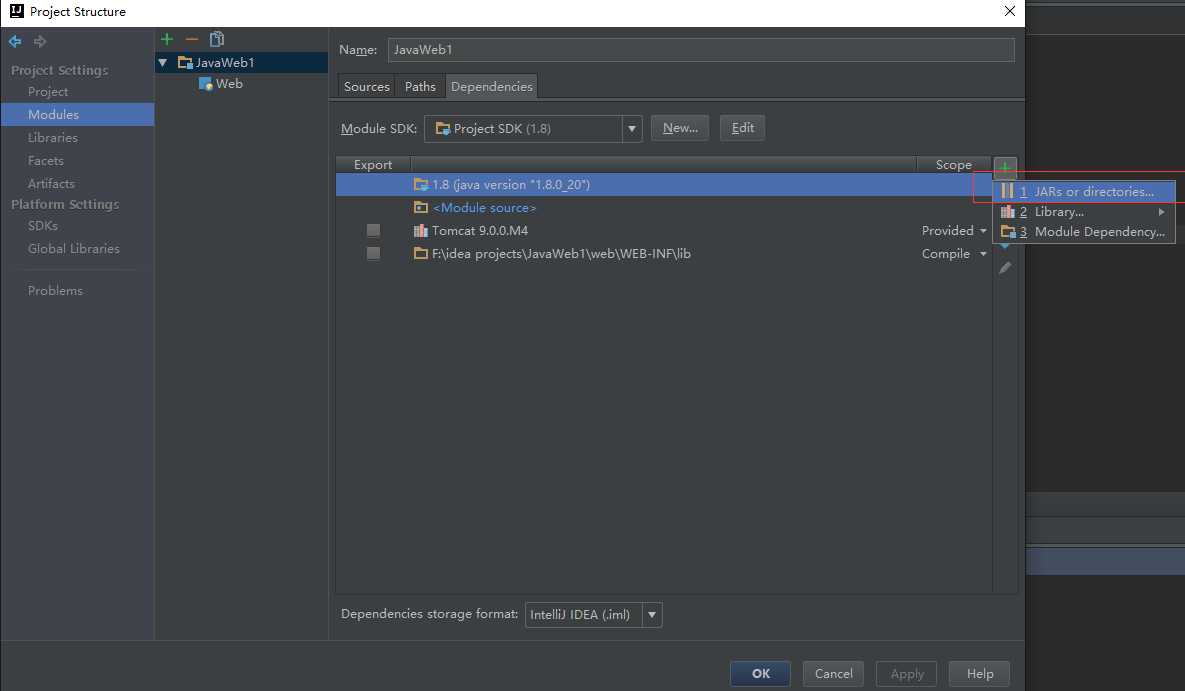
Task: Select the F:\idea projects\JavaWeb1\web\WEB-INF\lib row
Action: [x=664, y=253]
